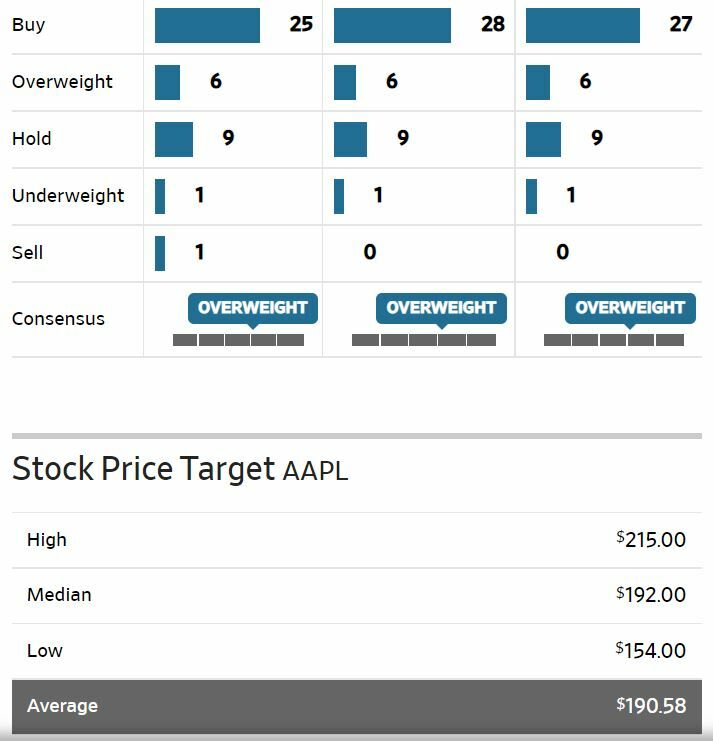
Task: Click the Sell row label
Action: [27, 253]
